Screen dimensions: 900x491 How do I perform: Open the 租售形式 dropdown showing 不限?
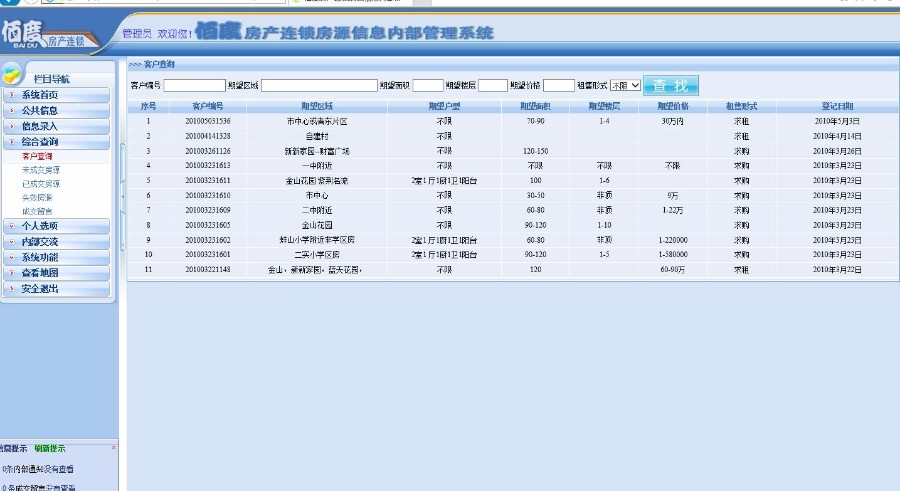click(x=625, y=86)
